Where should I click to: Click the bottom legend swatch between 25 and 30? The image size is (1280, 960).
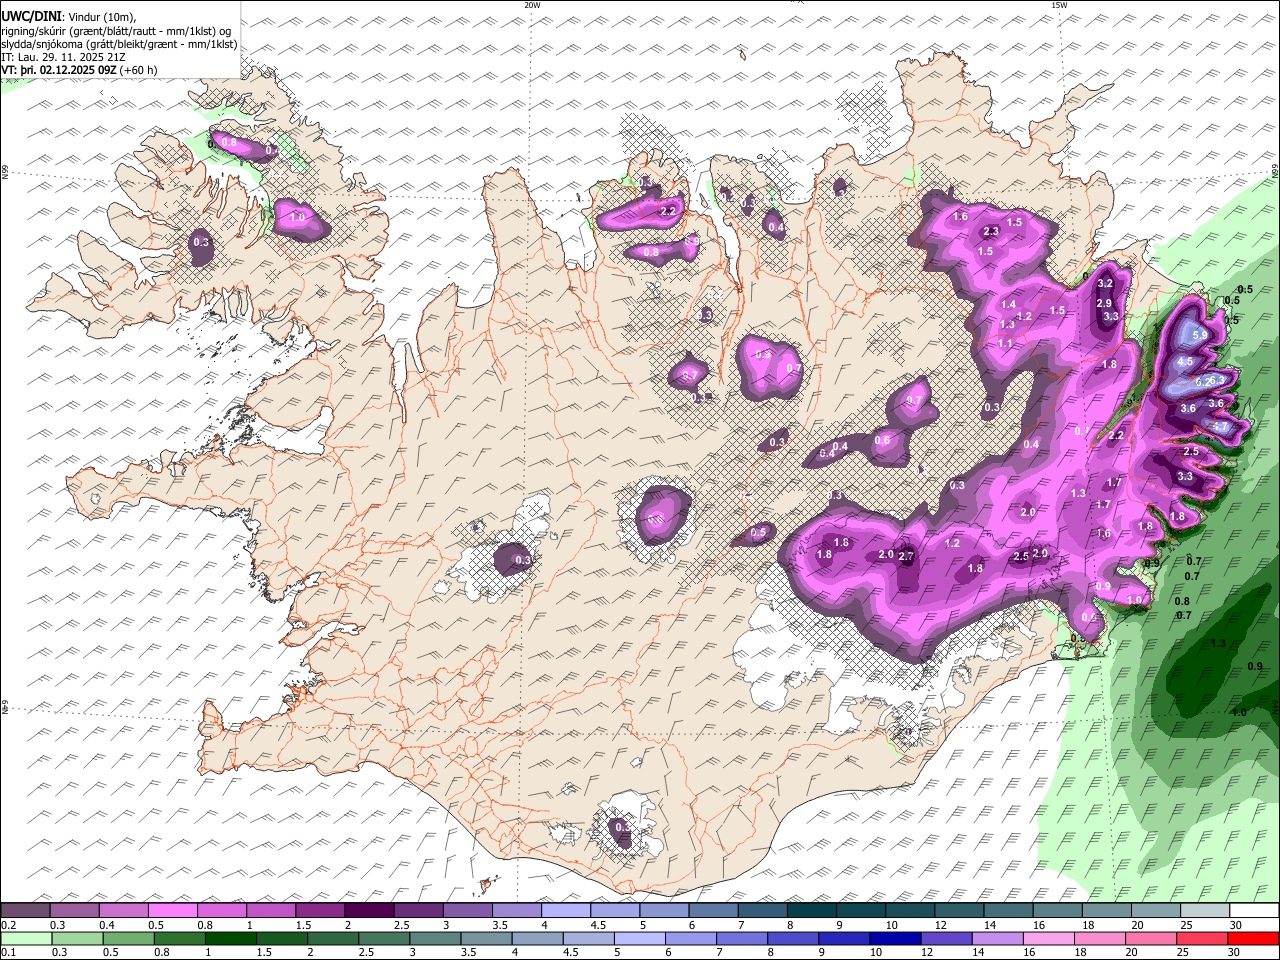(x=1202, y=938)
